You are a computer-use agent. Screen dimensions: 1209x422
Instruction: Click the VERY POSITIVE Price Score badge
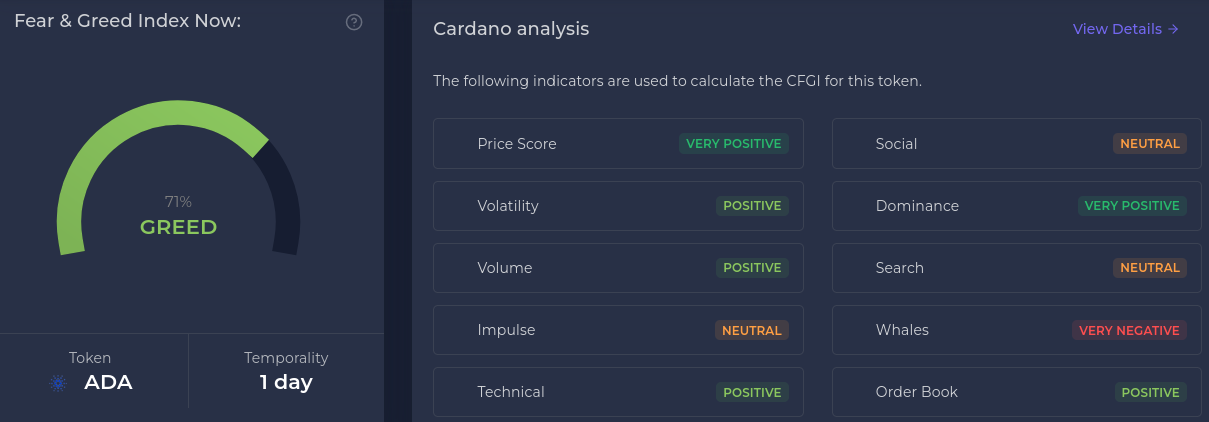click(x=734, y=144)
